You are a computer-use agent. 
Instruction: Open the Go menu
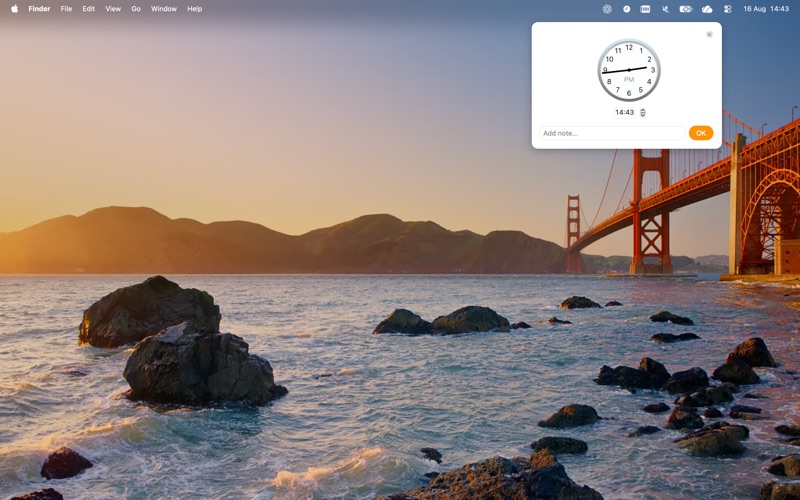click(x=136, y=9)
